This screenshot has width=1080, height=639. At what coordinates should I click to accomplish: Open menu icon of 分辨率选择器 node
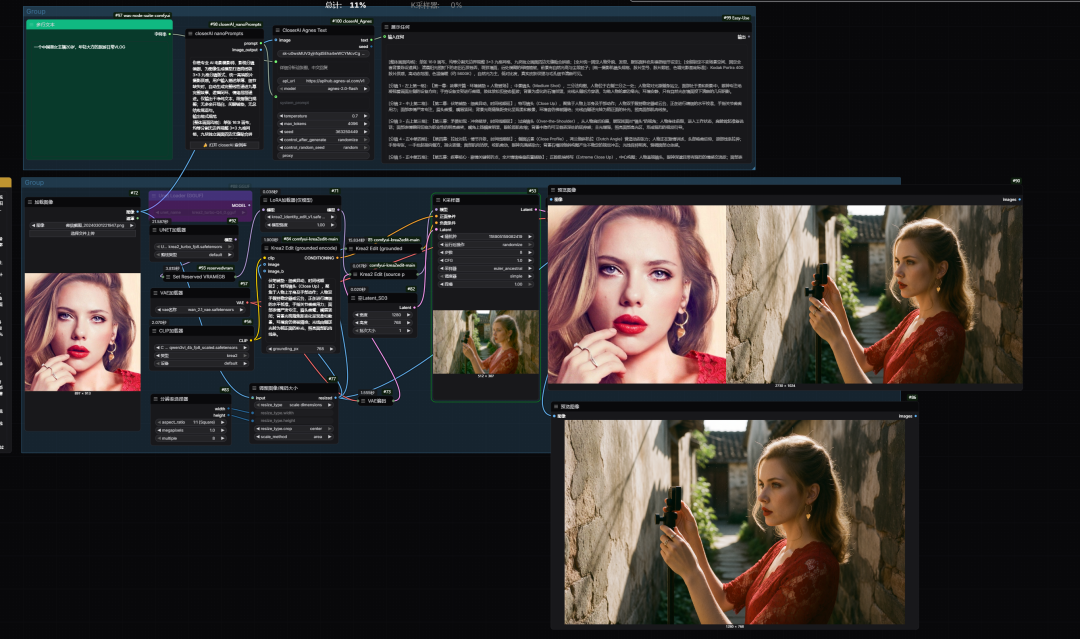155,399
